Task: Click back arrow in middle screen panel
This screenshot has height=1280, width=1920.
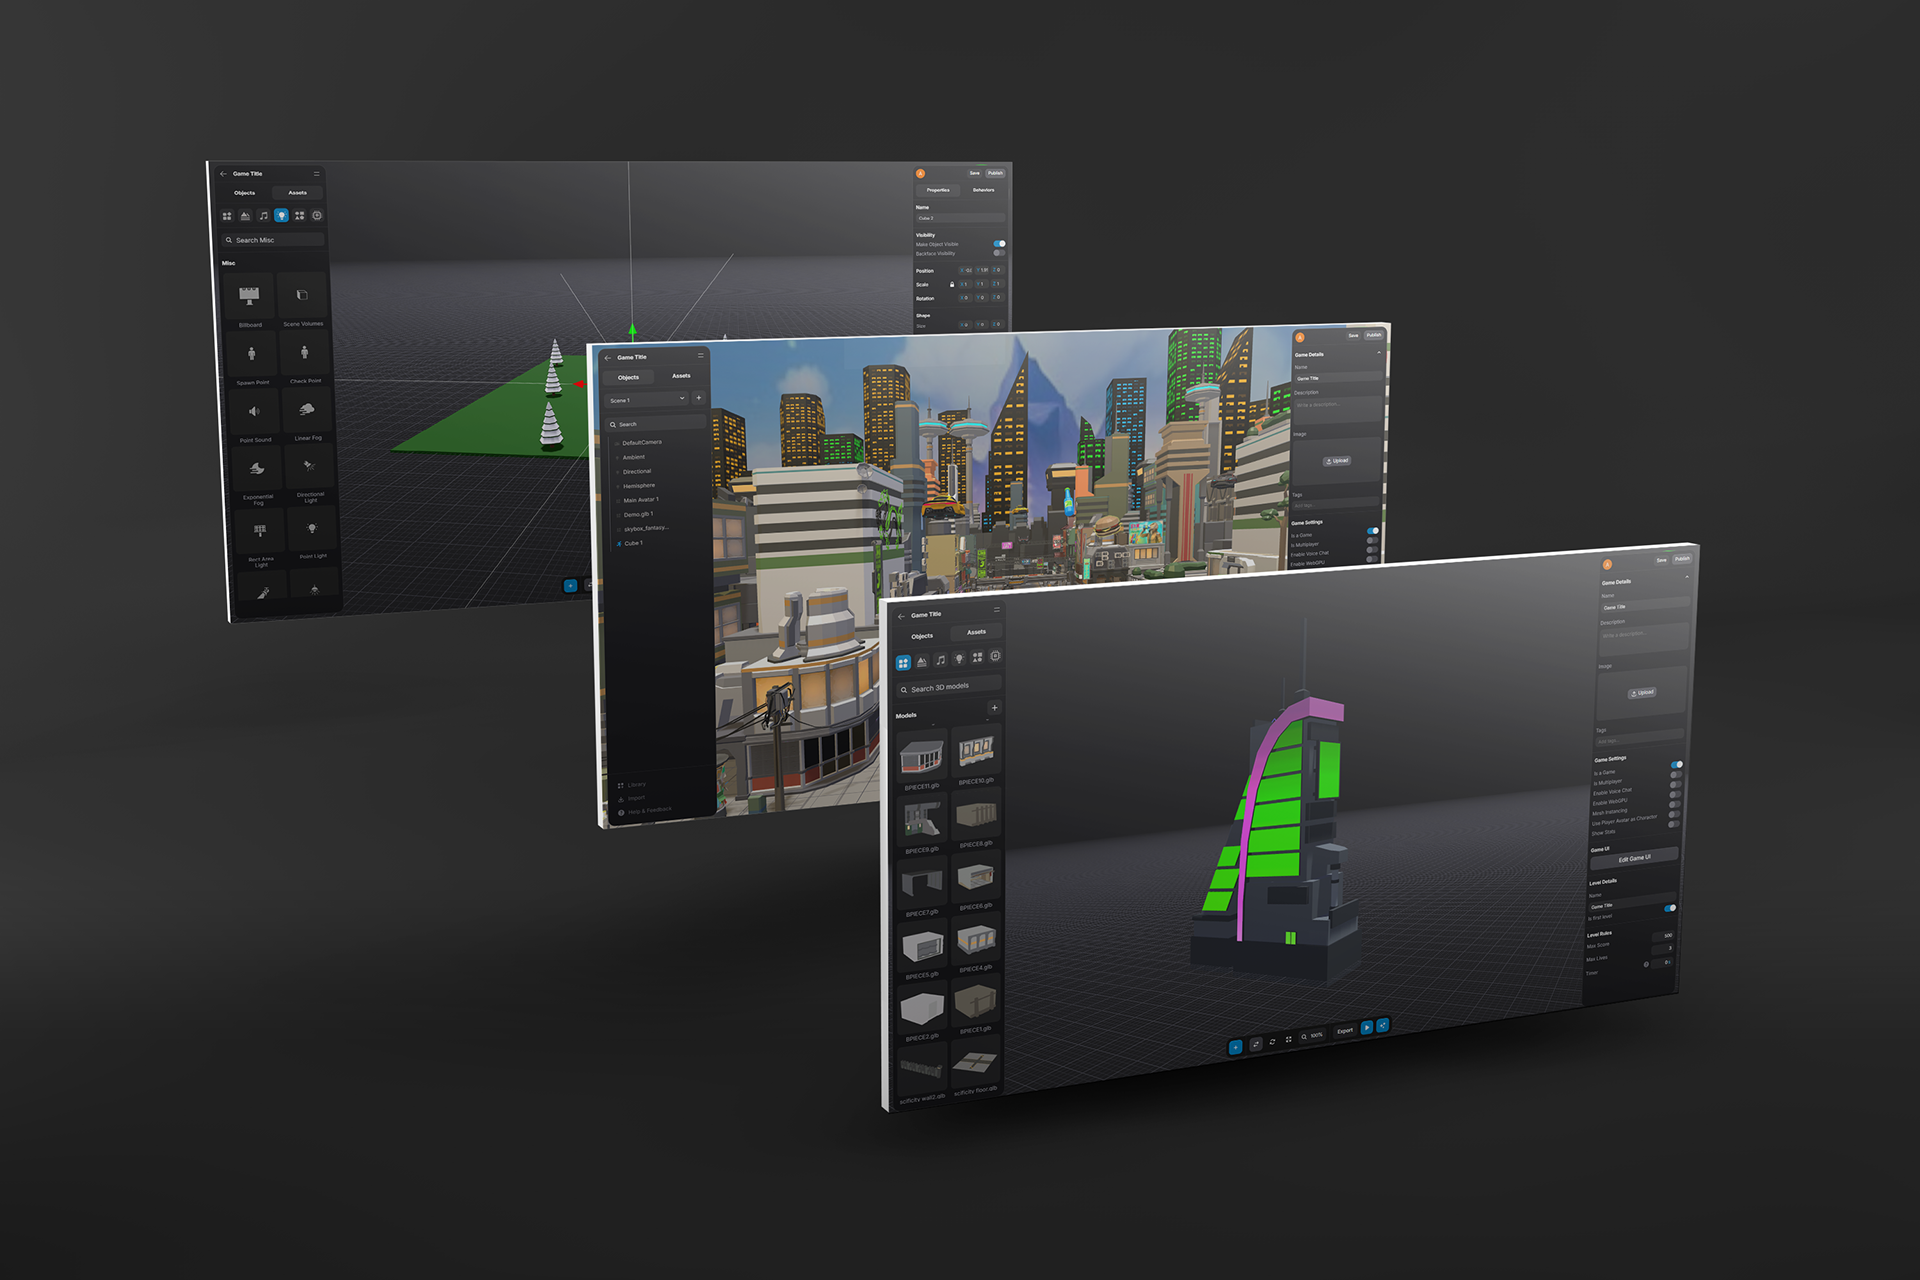Action: [607, 358]
